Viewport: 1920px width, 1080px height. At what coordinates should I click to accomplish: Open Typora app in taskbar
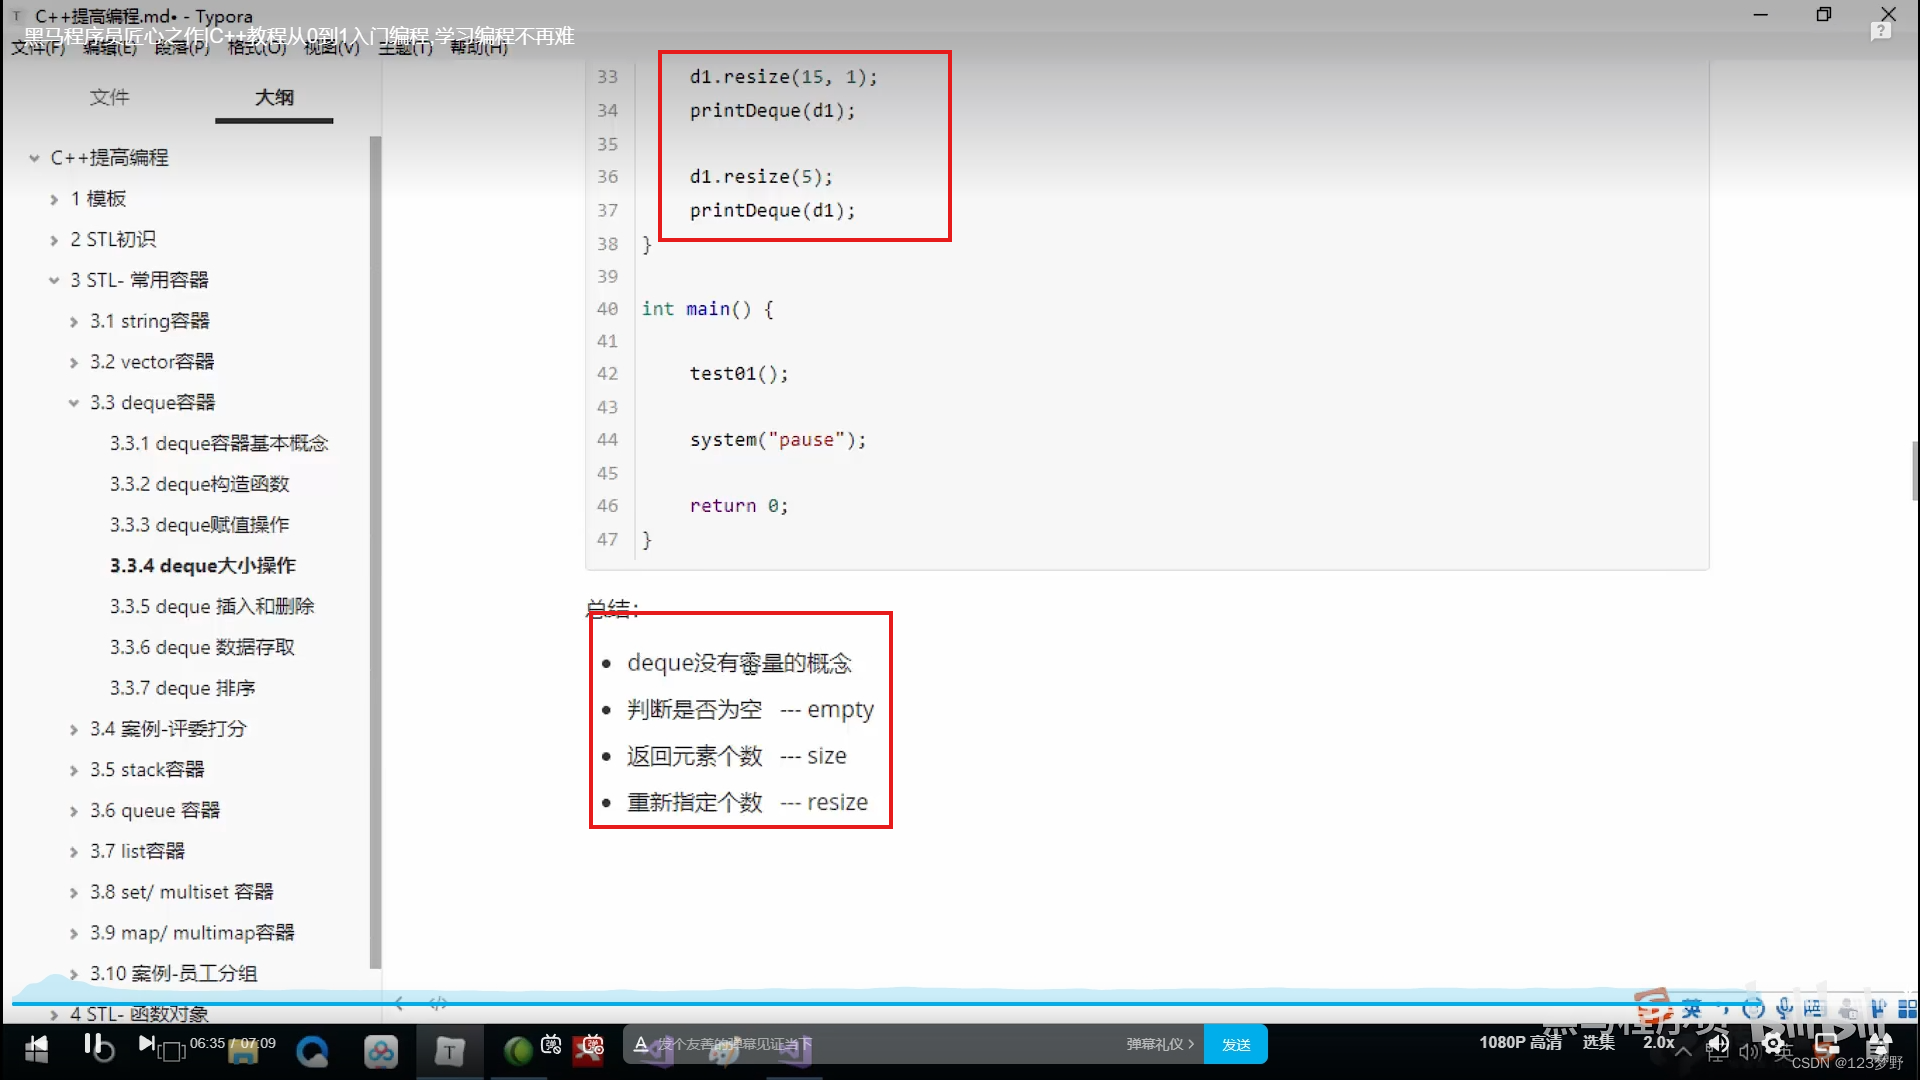coord(449,1051)
